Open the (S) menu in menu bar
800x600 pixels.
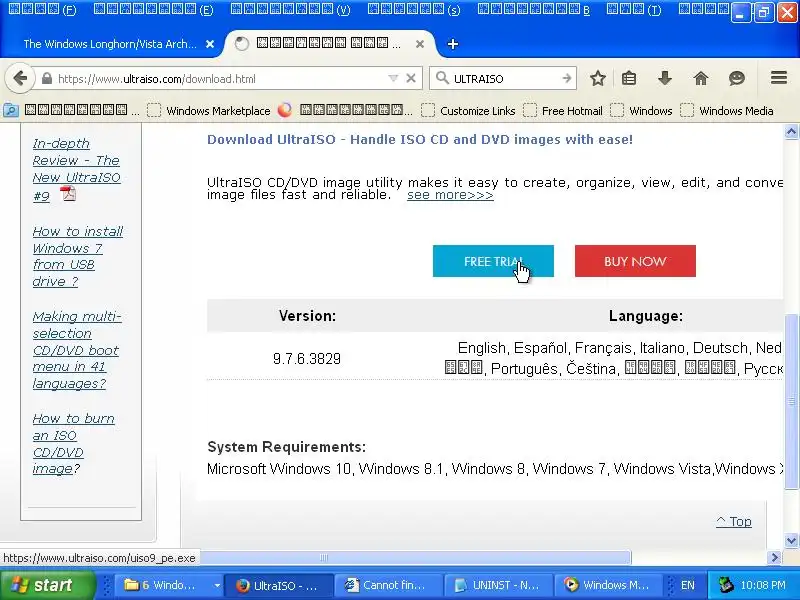tap(414, 10)
